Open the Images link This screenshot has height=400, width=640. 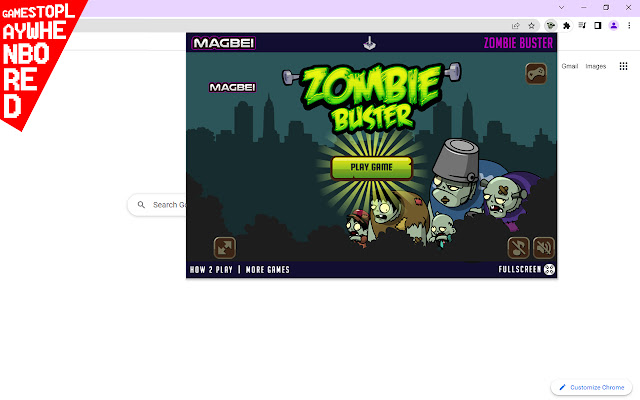tap(596, 66)
